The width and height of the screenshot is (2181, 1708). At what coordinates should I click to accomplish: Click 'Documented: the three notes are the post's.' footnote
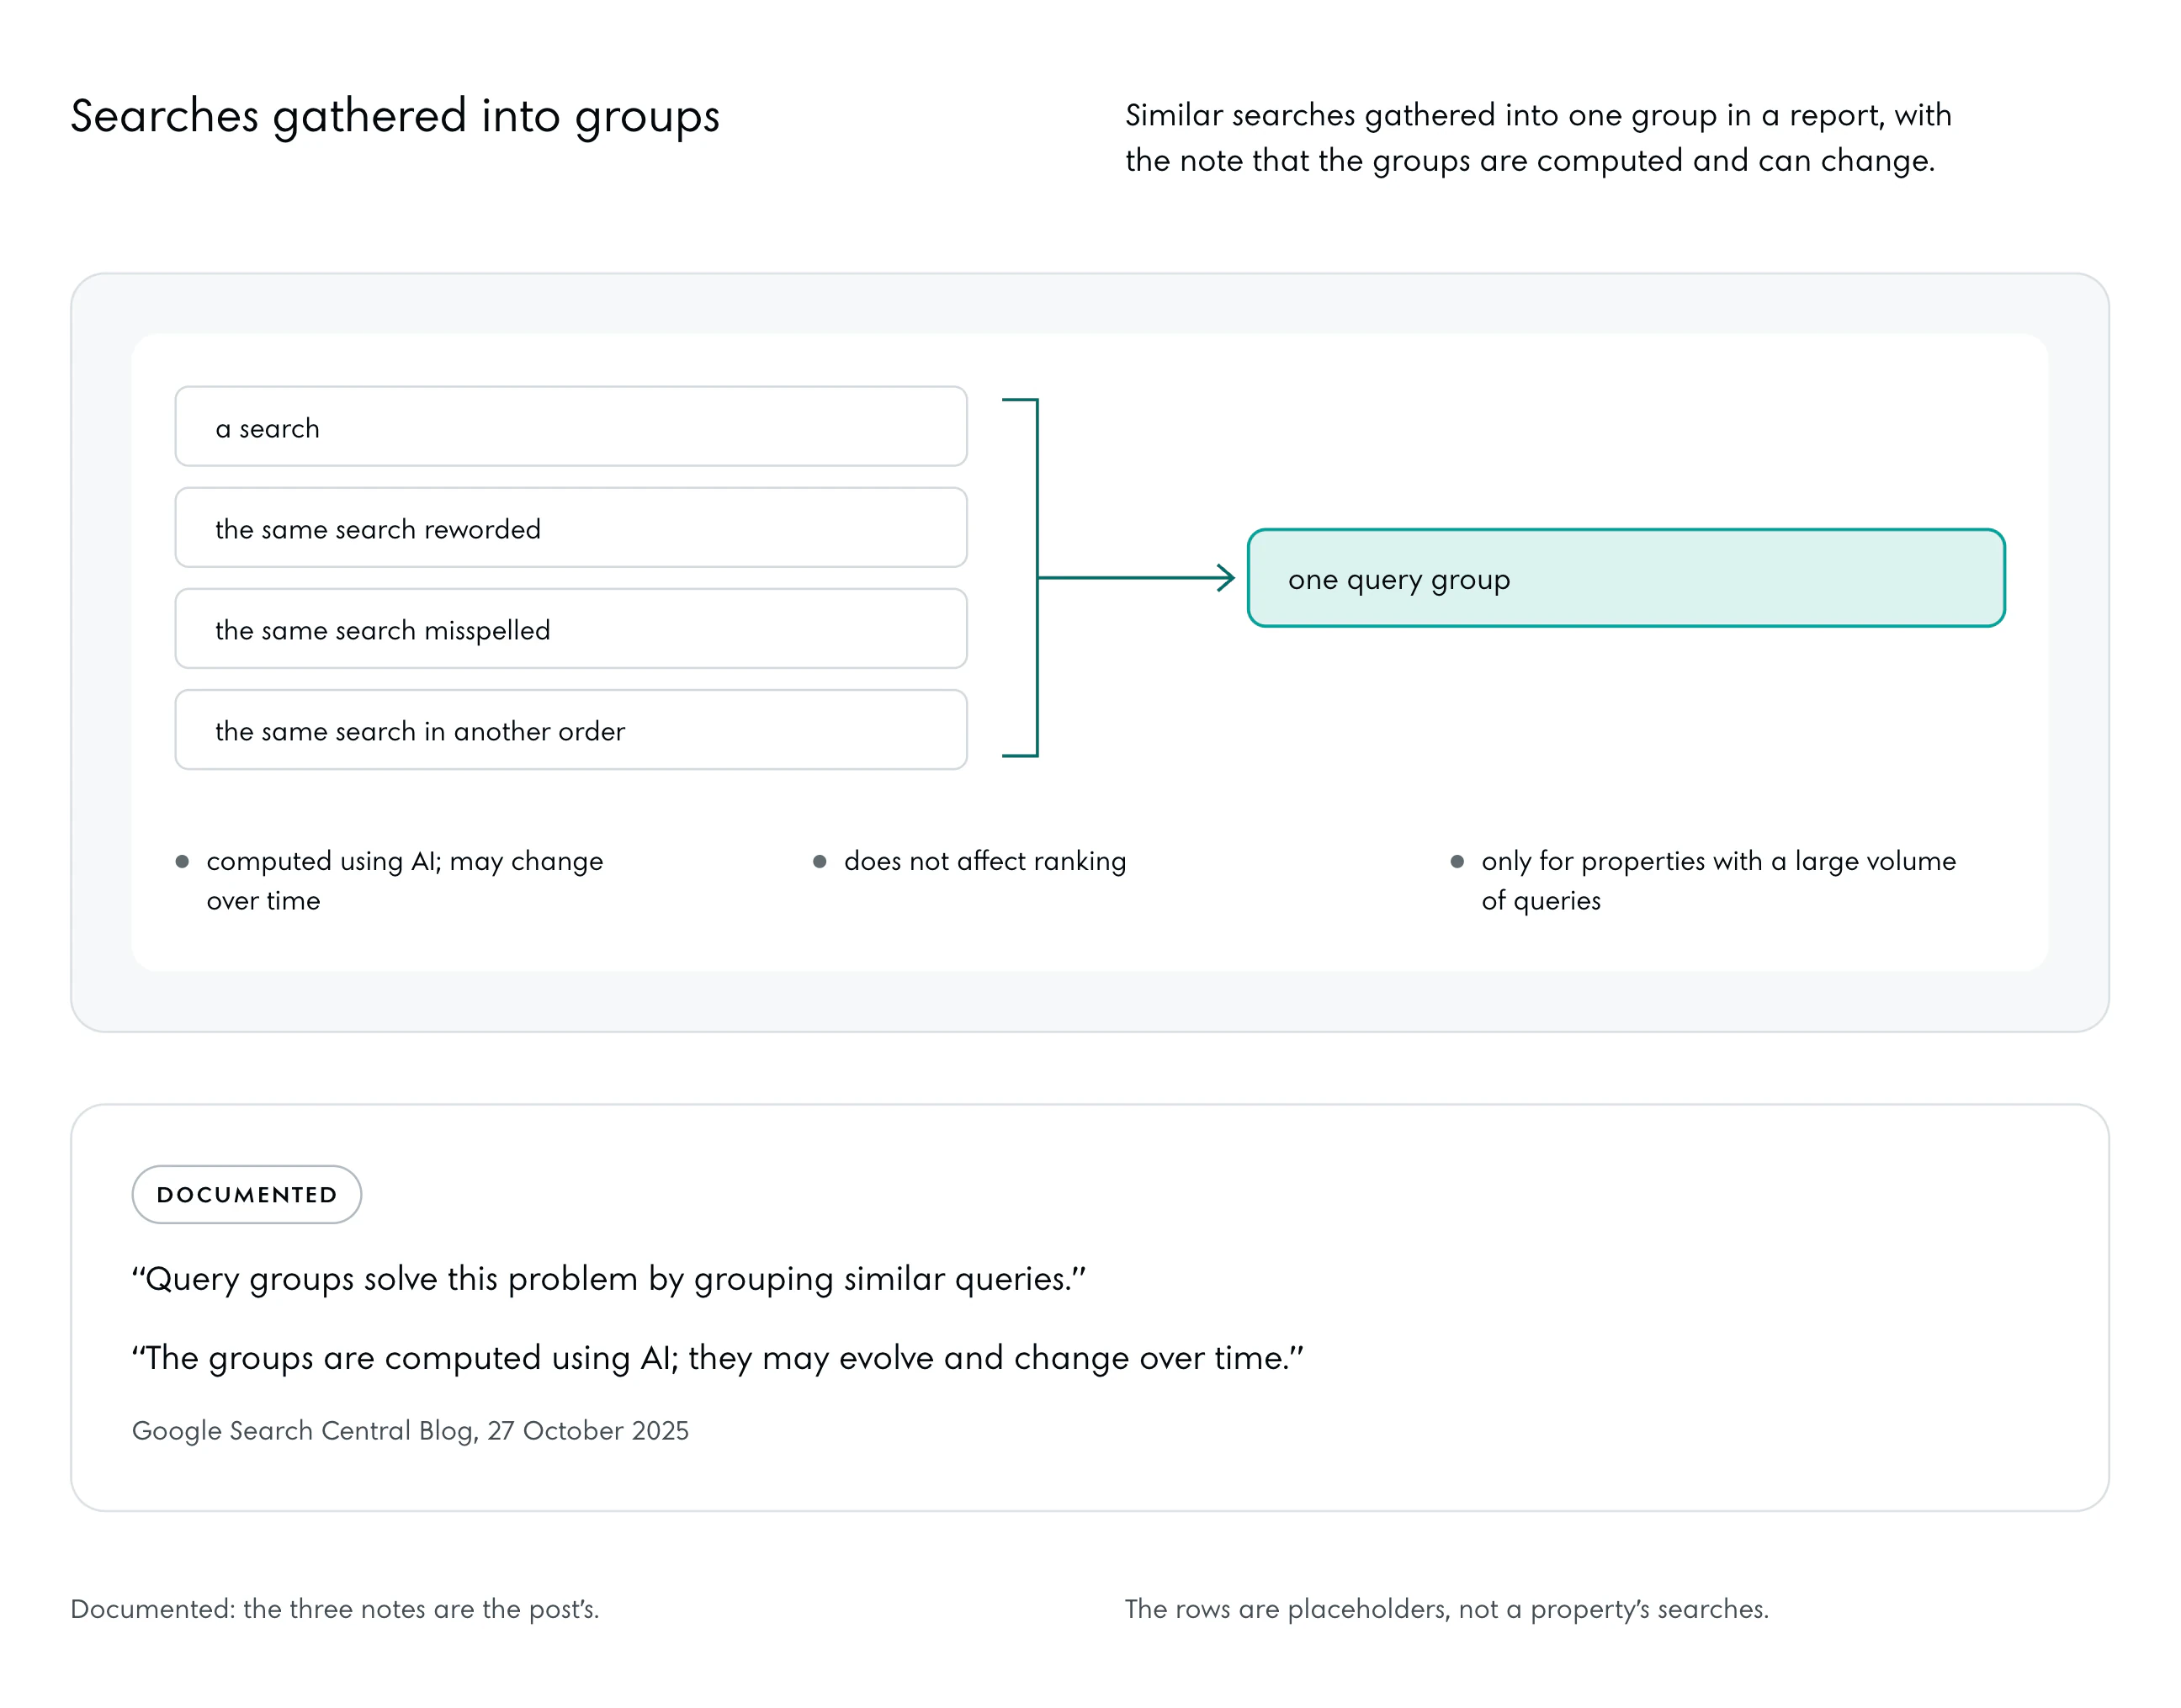[x=335, y=1609]
